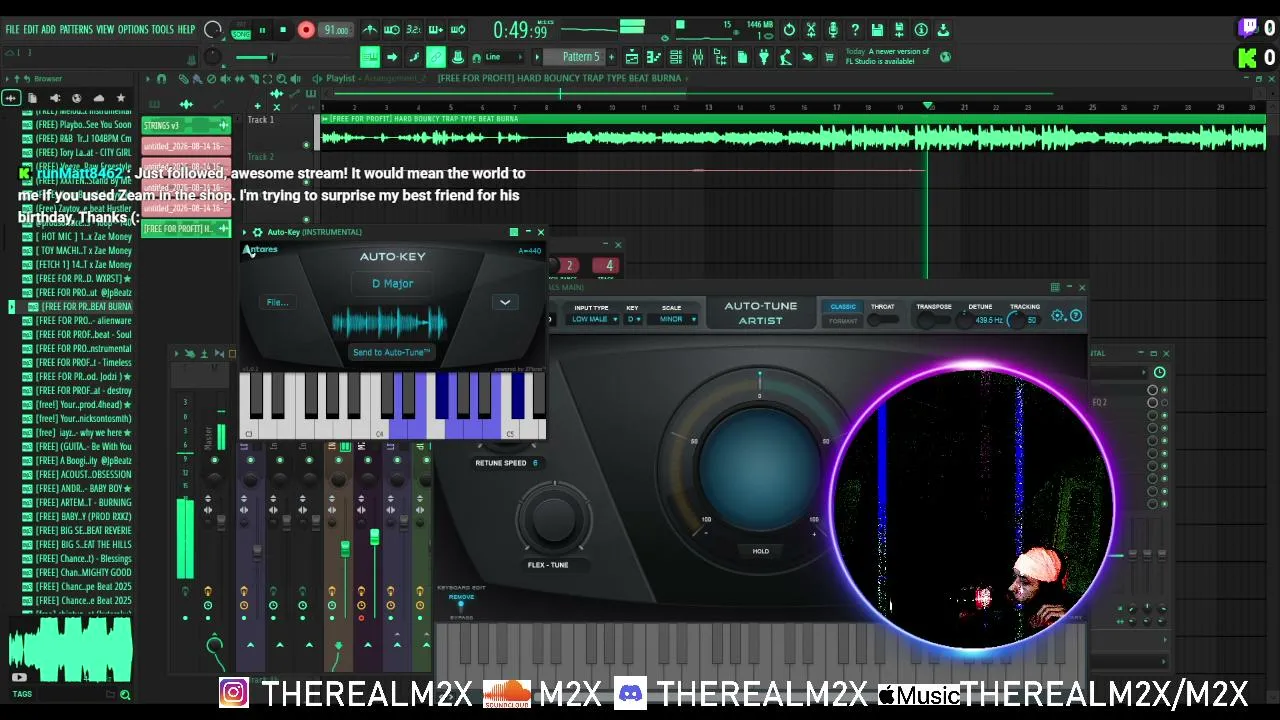Image resolution: width=1280 pixels, height=720 pixels.
Task: Open the channel rack icon in toolbar
Action: point(676,57)
